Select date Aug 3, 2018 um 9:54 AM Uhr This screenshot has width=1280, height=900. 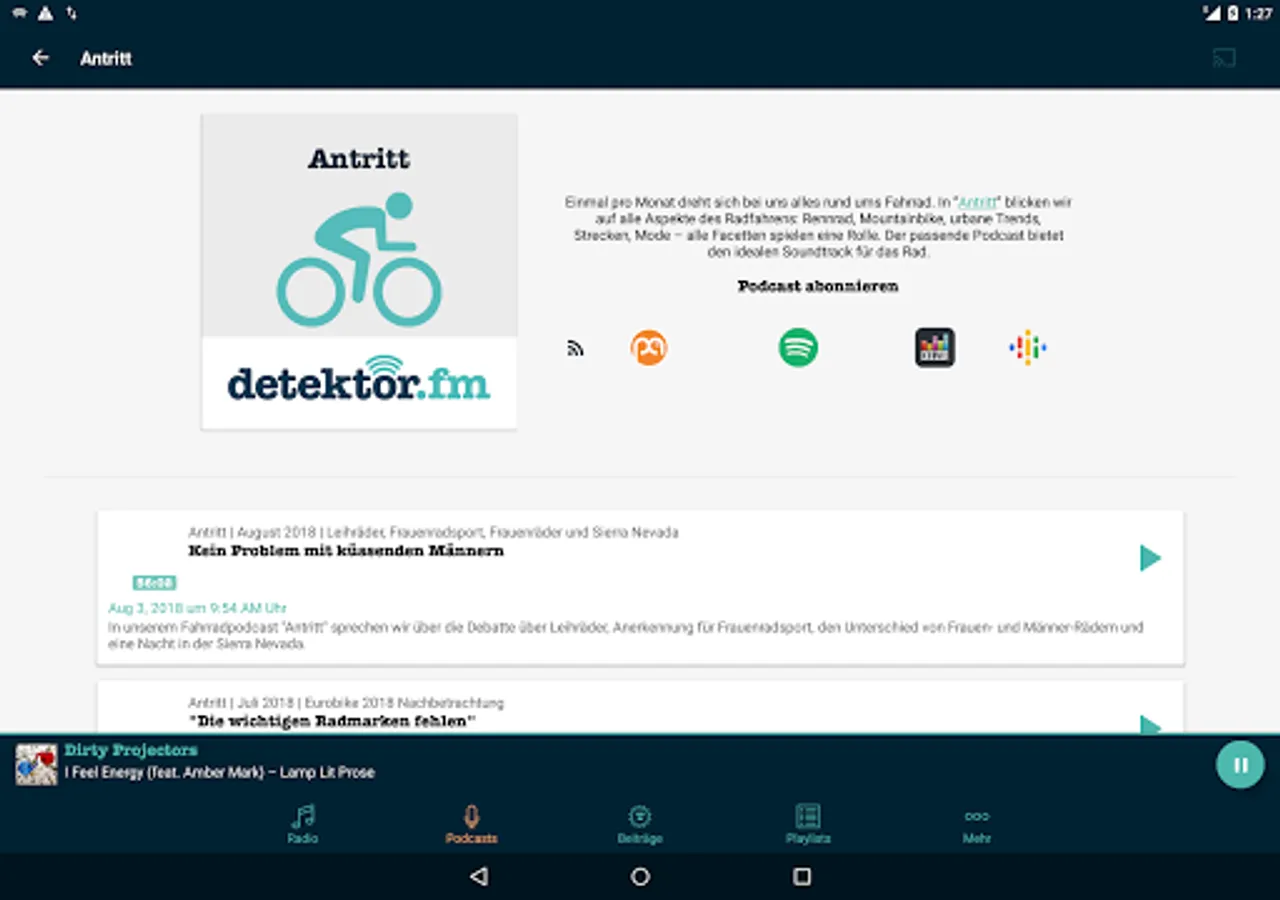198,608
